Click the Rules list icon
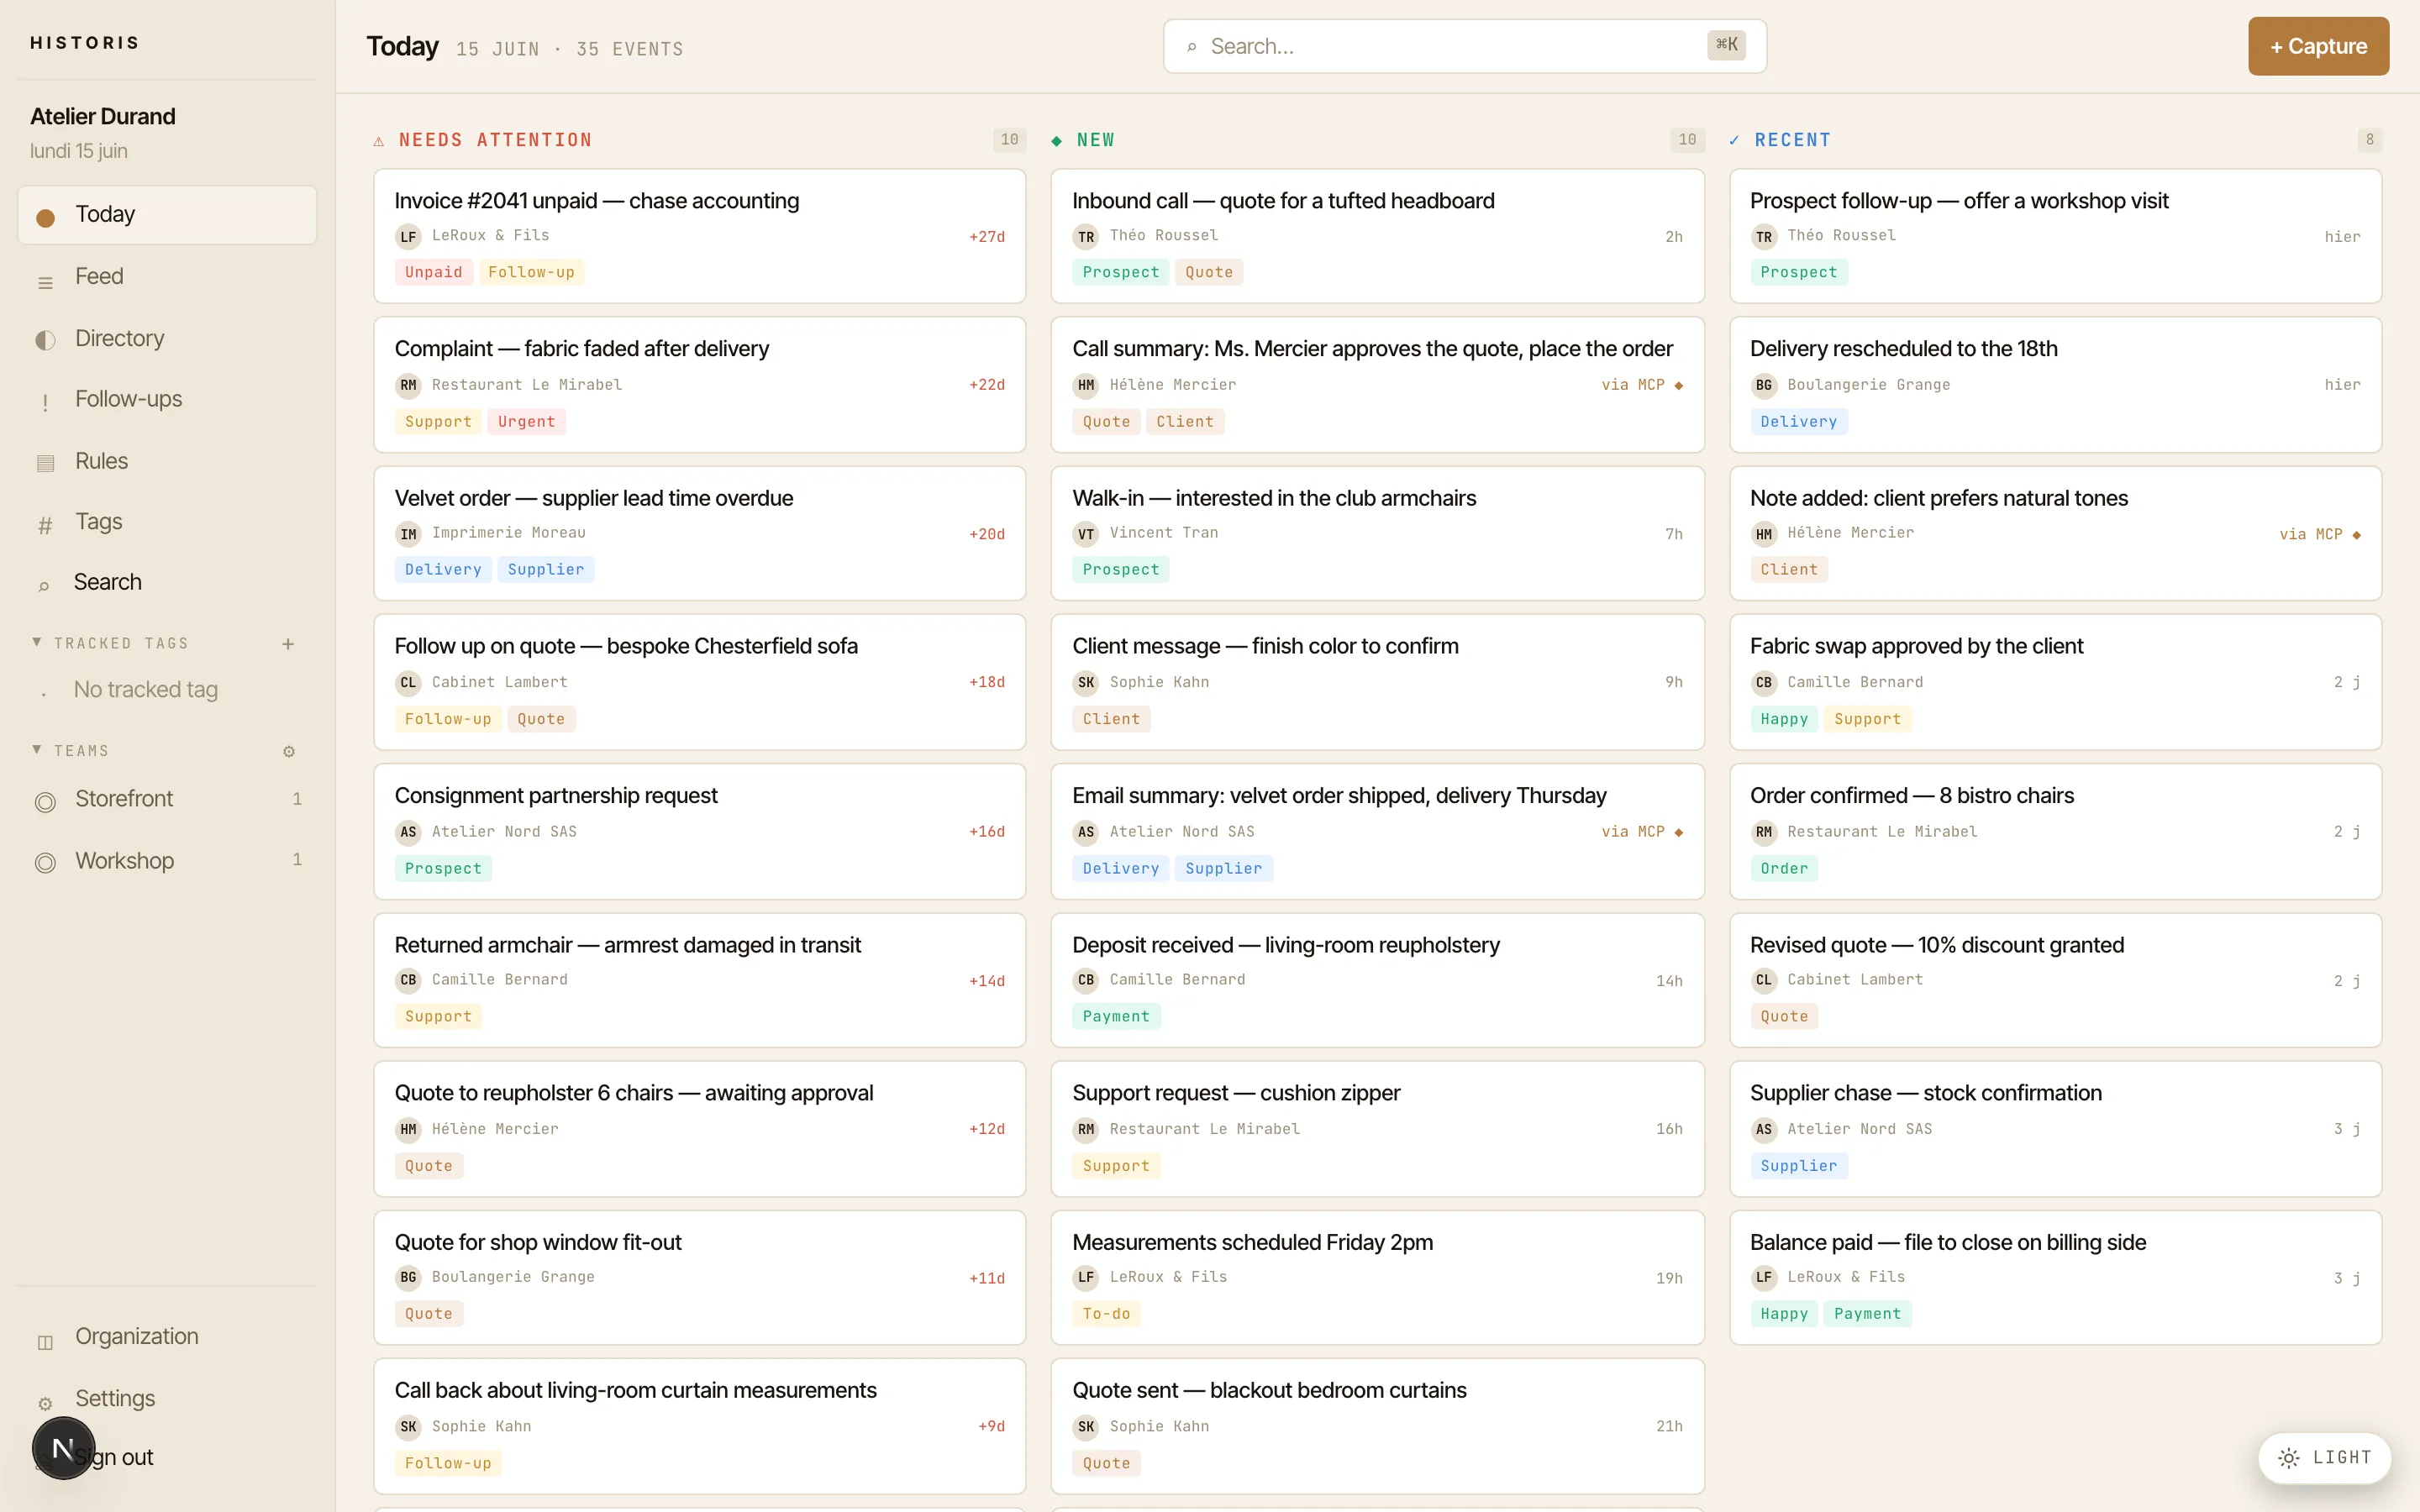Screen dimensions: 2420x1512 45,463
